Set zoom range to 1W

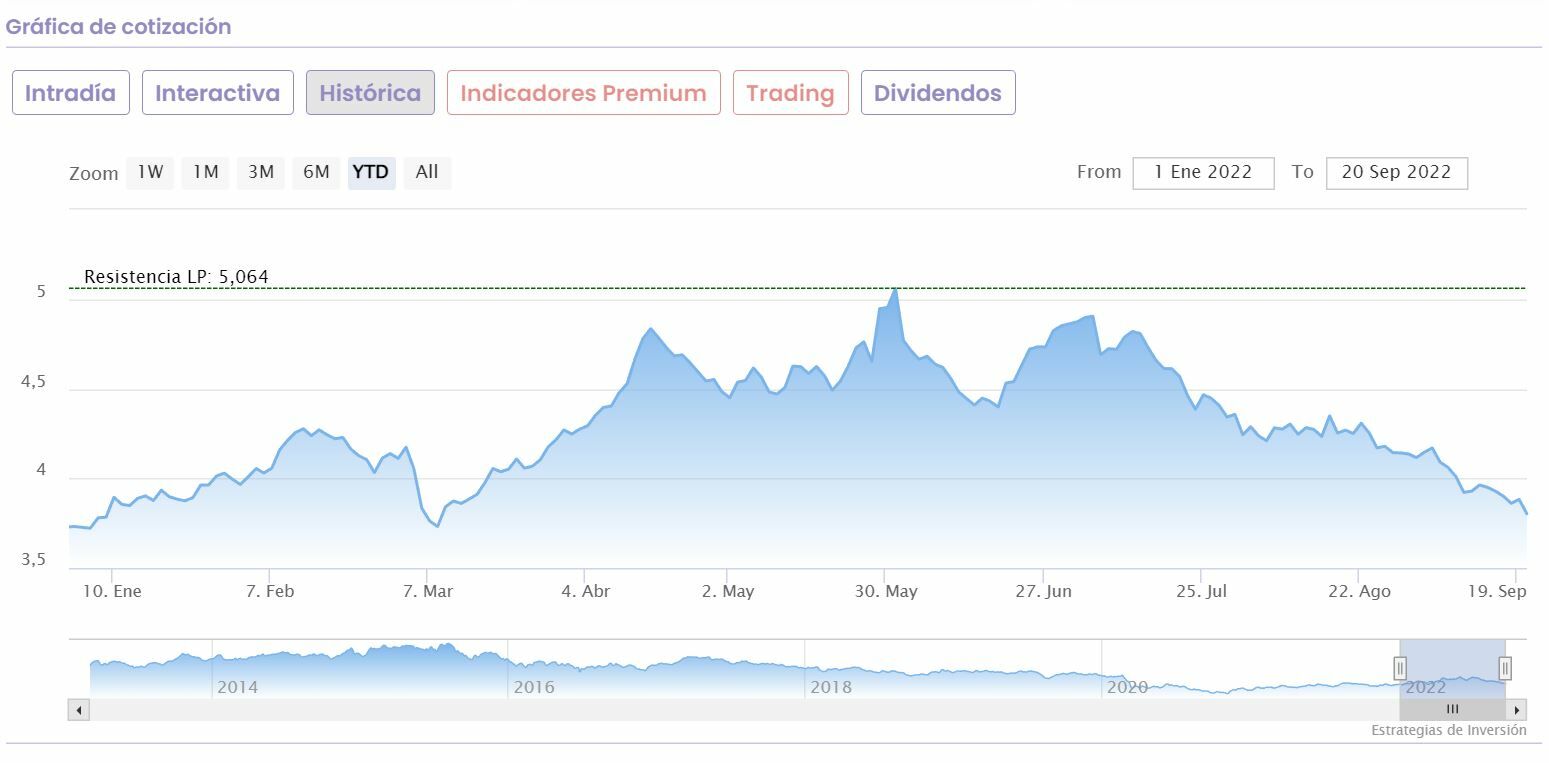pos(150,172)
